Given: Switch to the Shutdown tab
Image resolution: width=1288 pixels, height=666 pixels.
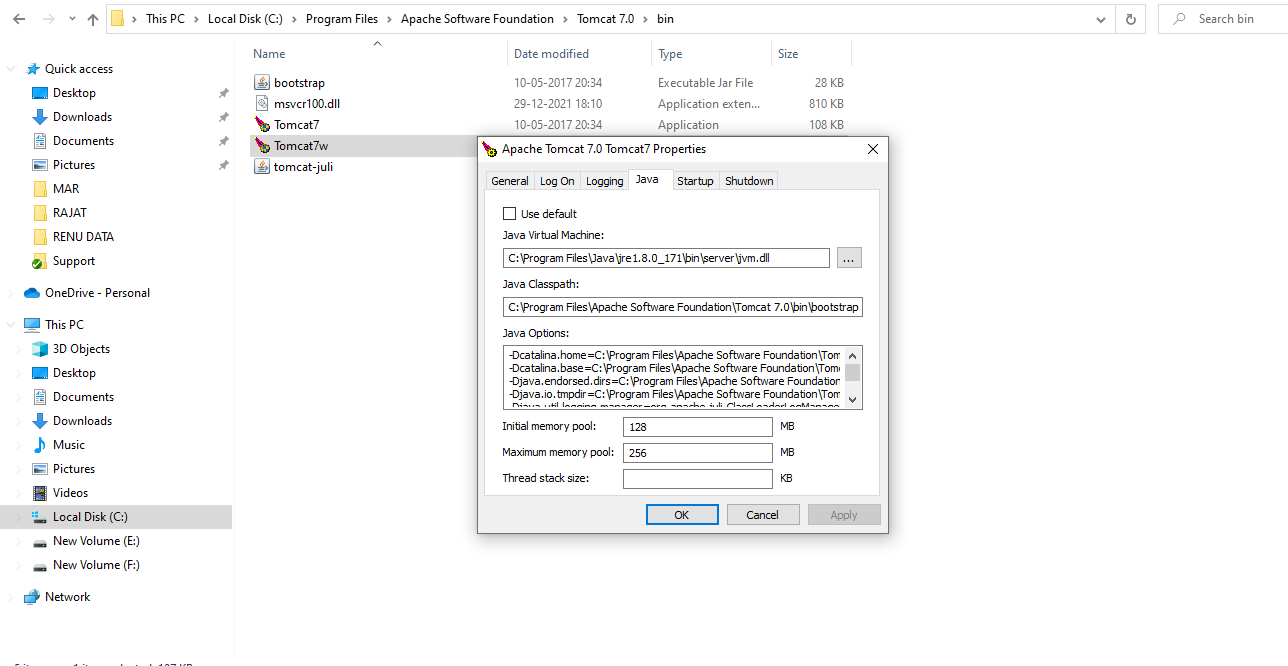Looking at the screenshot, I should (749, 181).
